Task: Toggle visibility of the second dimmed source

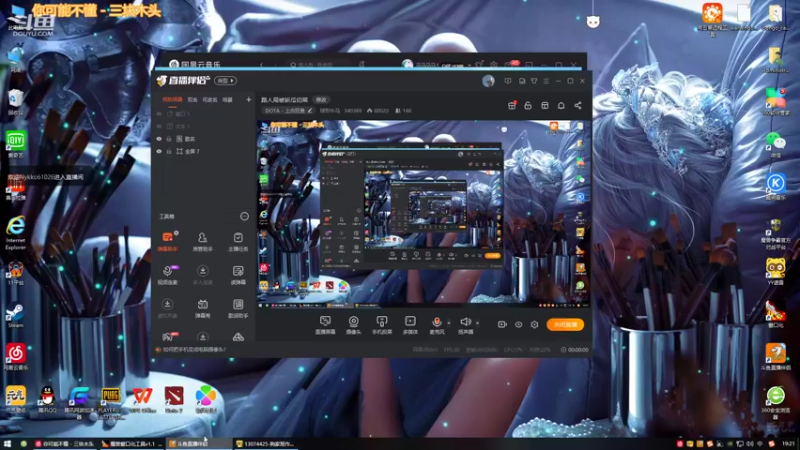Action: coord(159,126)
